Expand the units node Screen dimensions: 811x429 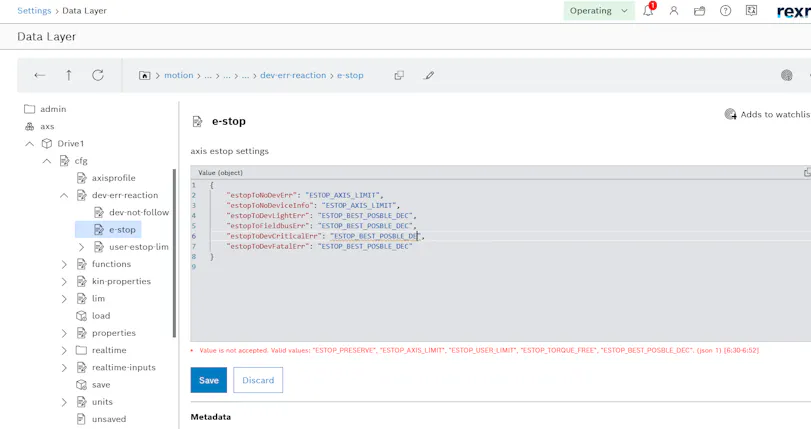64,402
